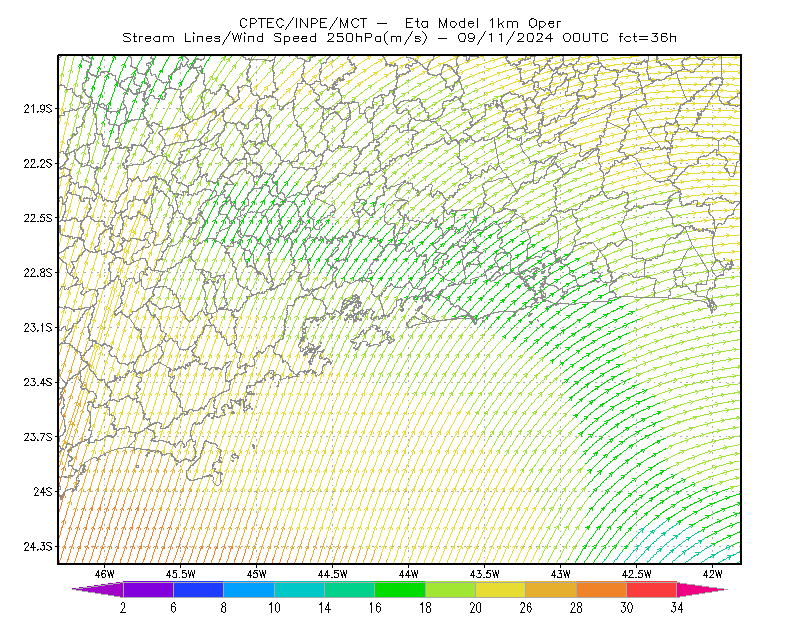
Task: Select the dark green 16-18 legend swatch
Action: point(400,589)
